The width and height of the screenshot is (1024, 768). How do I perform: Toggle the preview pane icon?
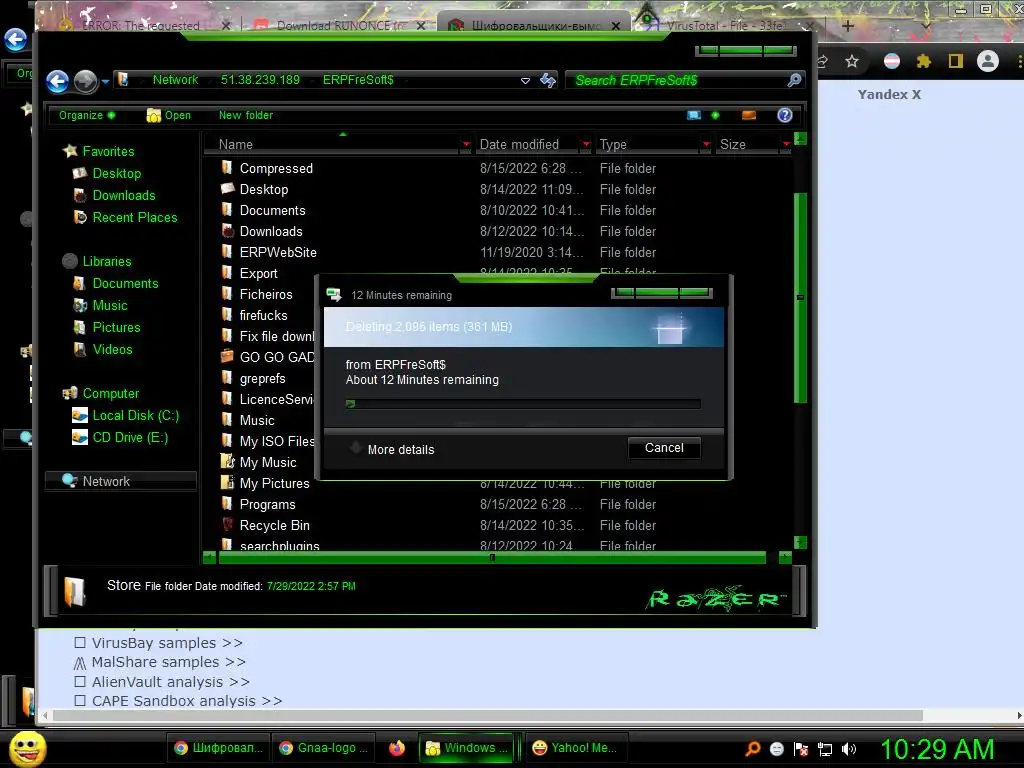tap(748, 116)
